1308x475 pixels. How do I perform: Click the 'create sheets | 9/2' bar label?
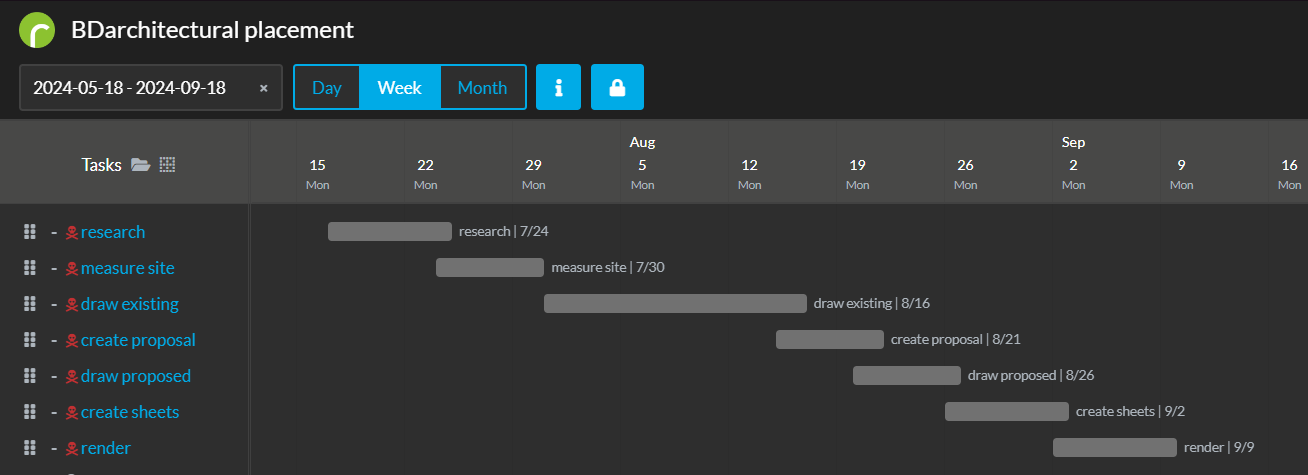click(x=1130, y=412)
